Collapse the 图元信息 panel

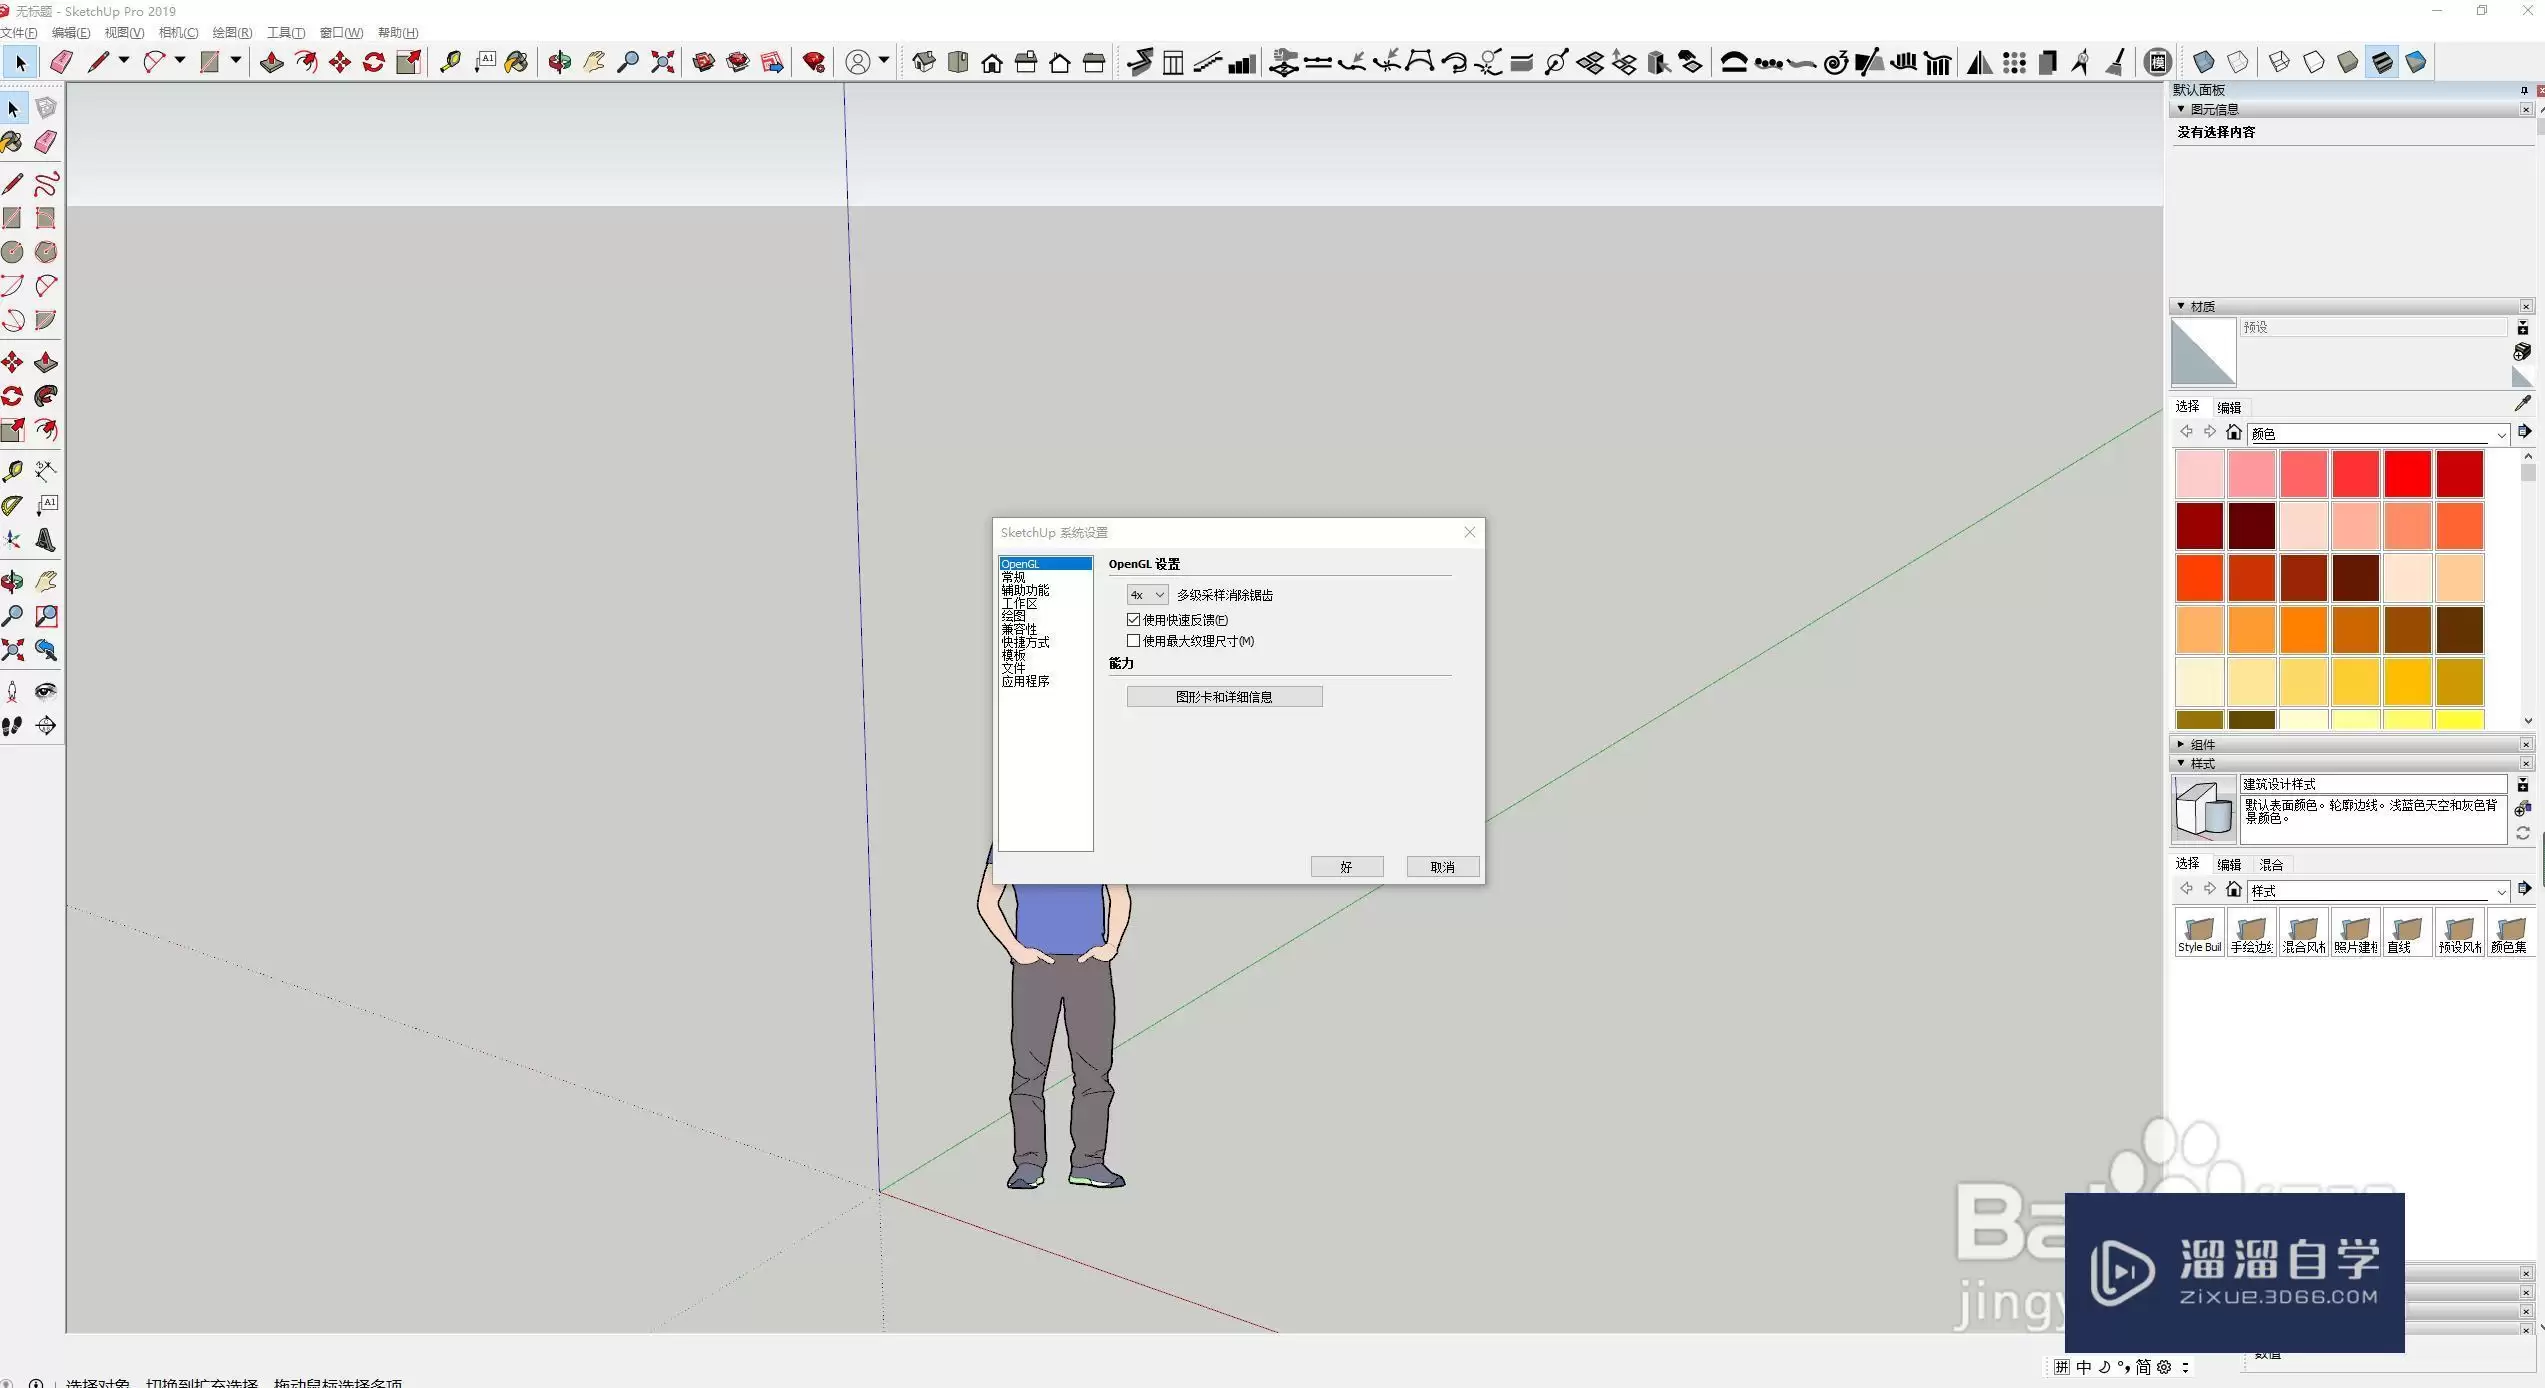[2181, 109]
